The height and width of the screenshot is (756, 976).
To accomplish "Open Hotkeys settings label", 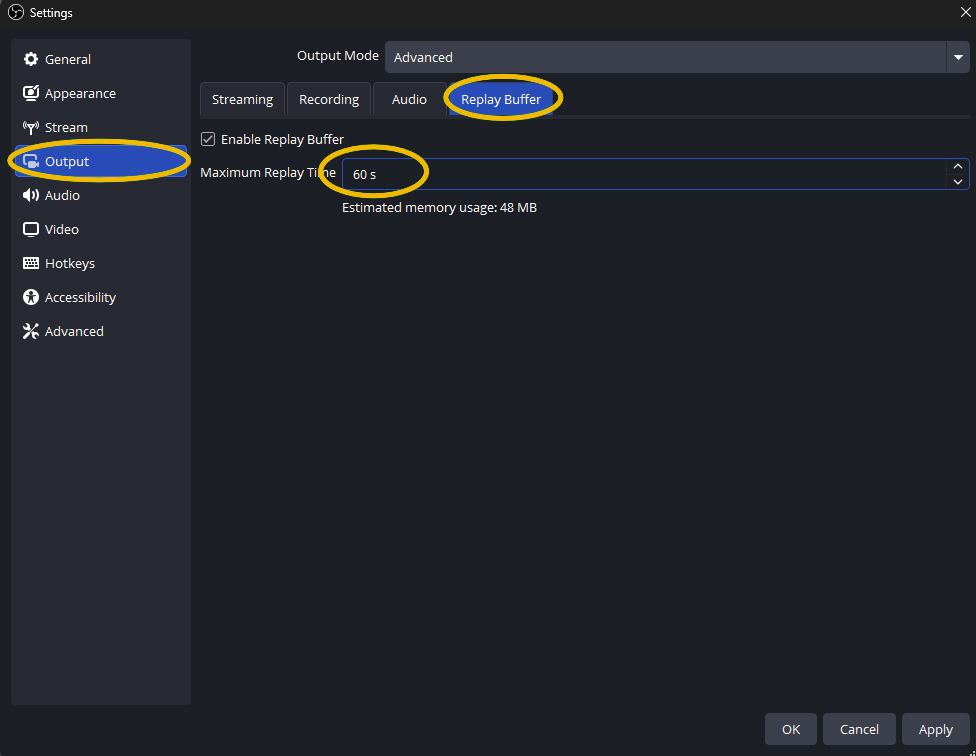I will [x=70, y=264].
